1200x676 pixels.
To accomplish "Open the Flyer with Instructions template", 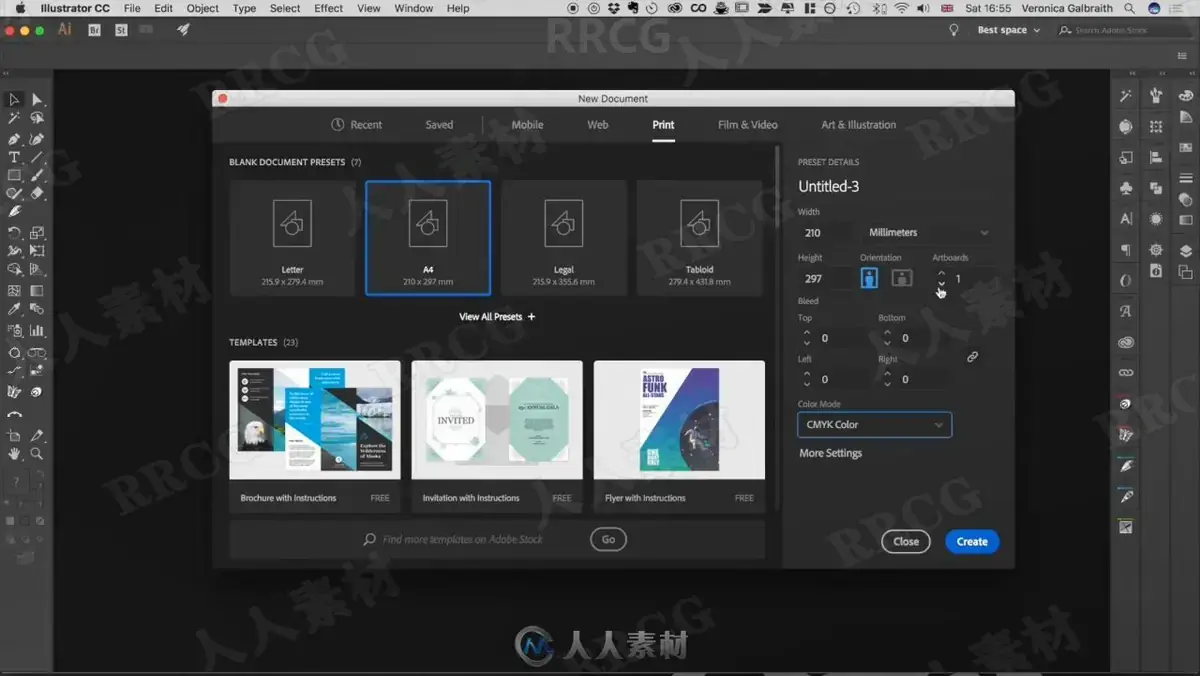I will point(679,436).
